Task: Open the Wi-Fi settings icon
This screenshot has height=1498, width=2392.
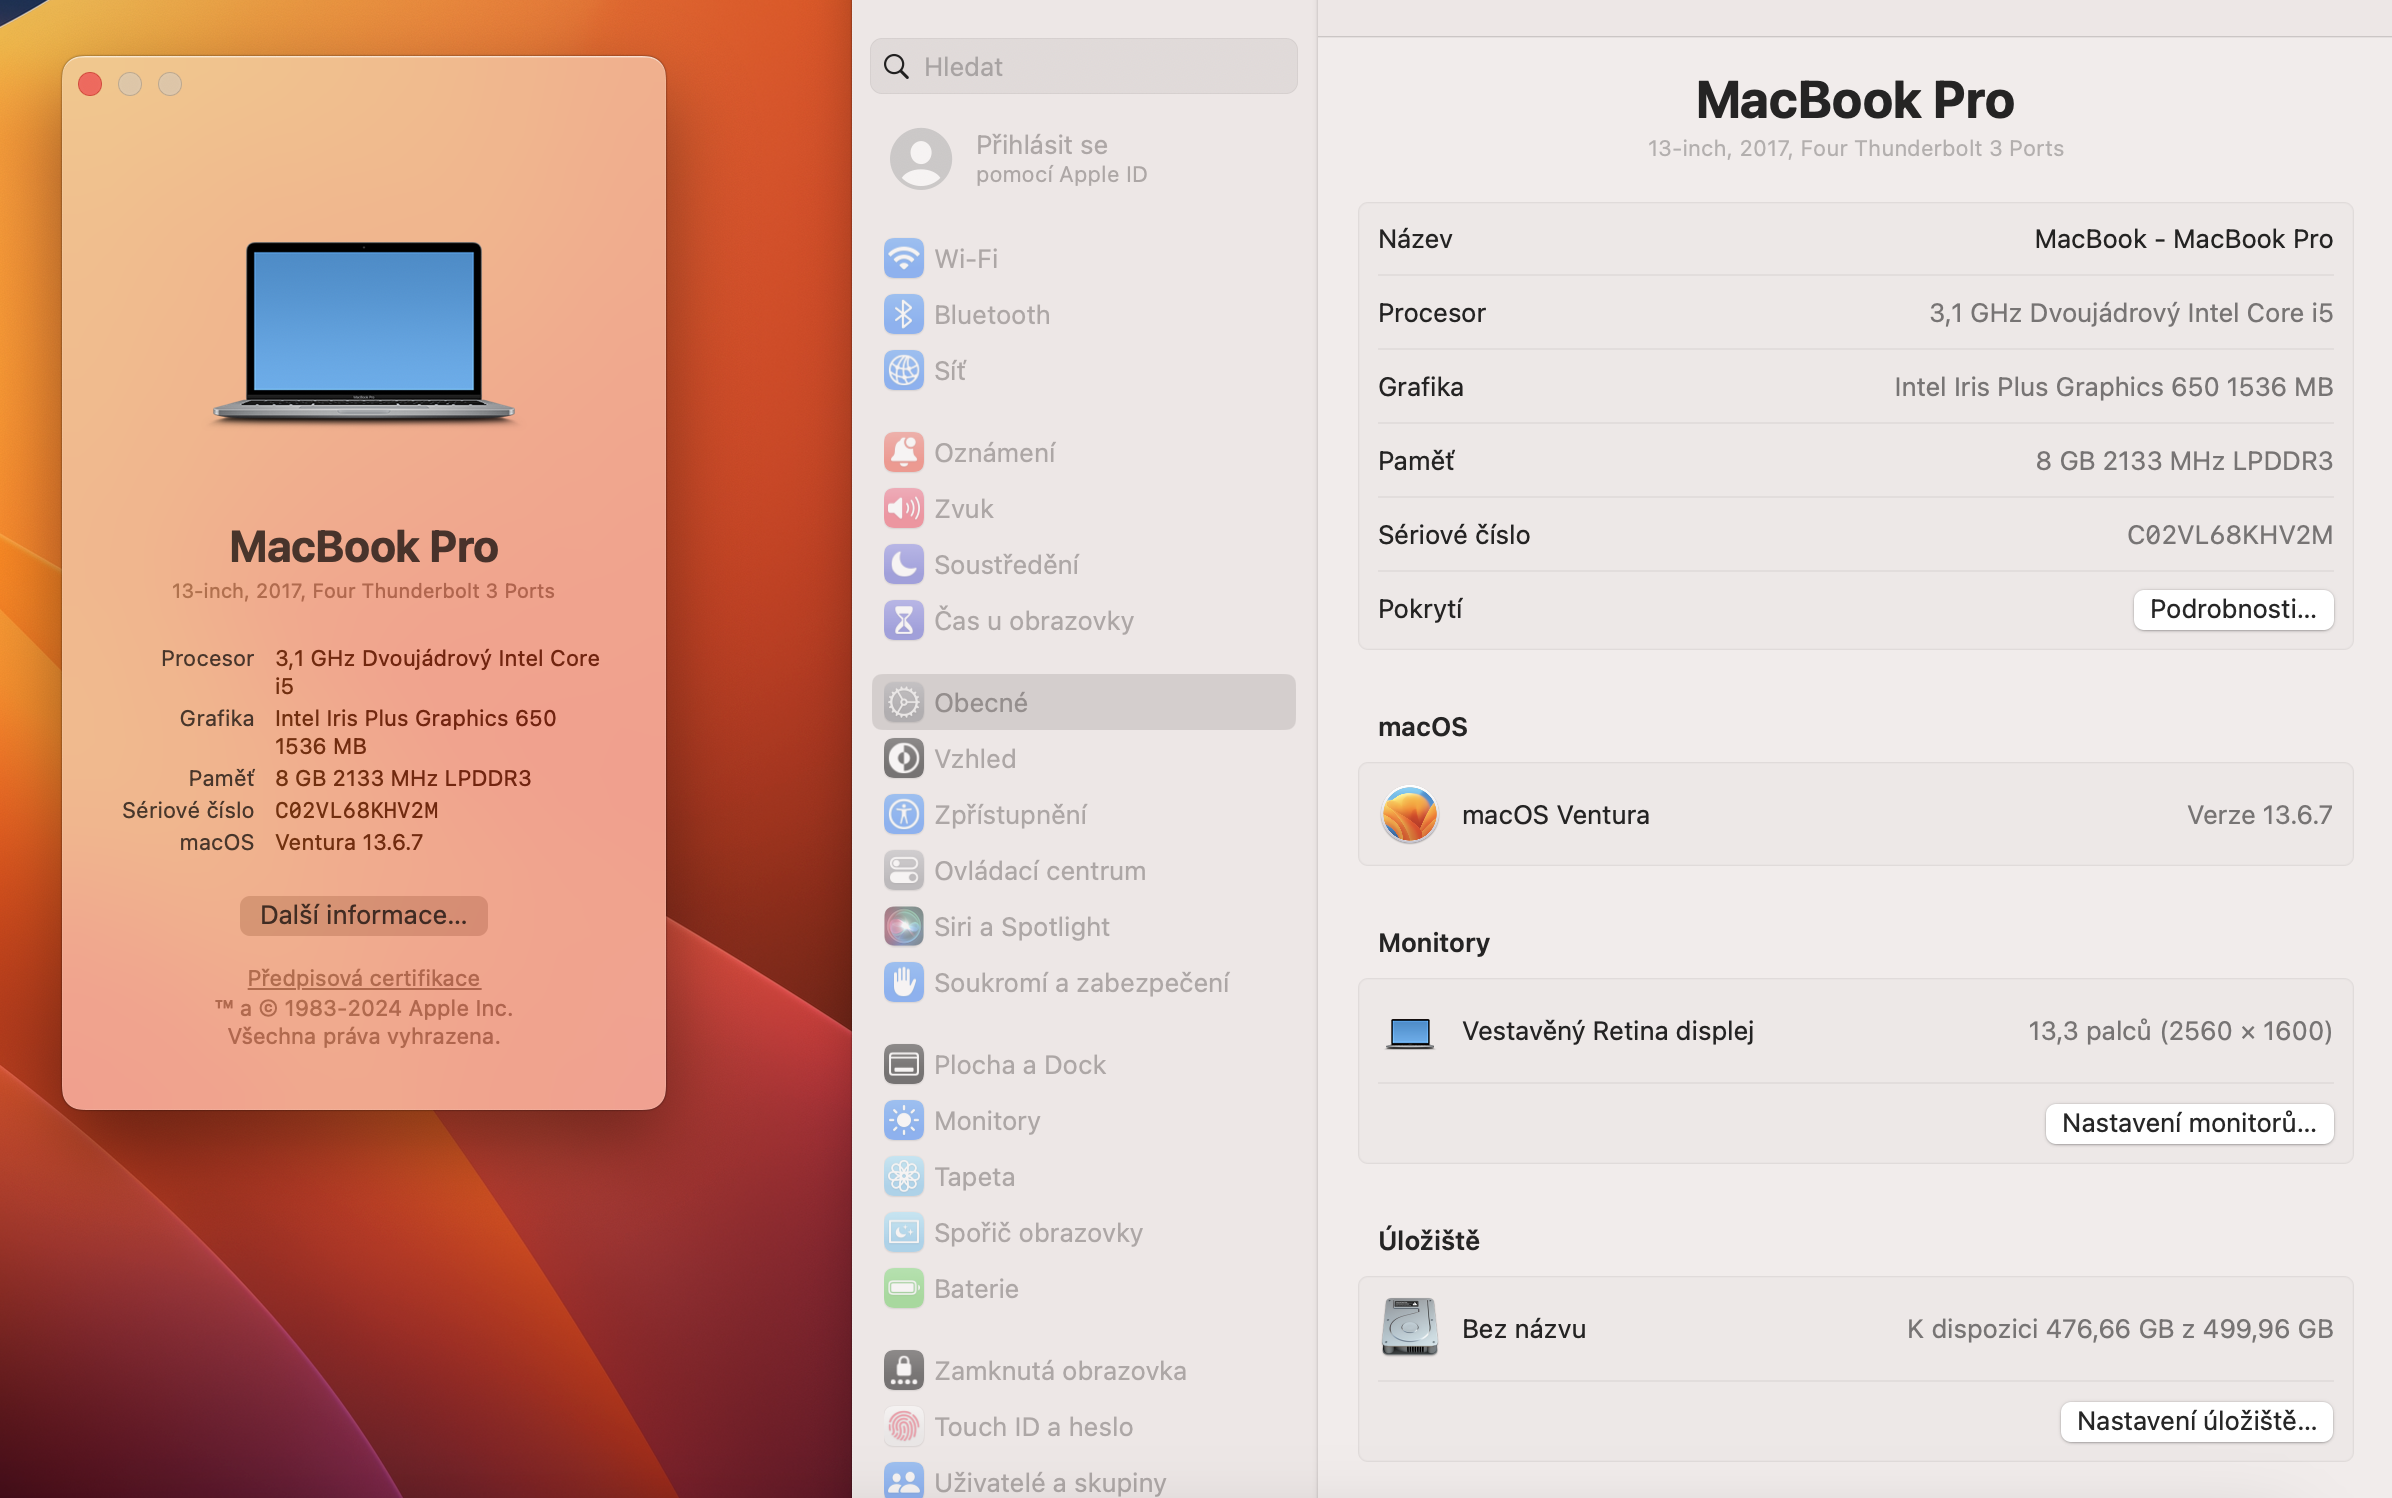Action: 903,259
